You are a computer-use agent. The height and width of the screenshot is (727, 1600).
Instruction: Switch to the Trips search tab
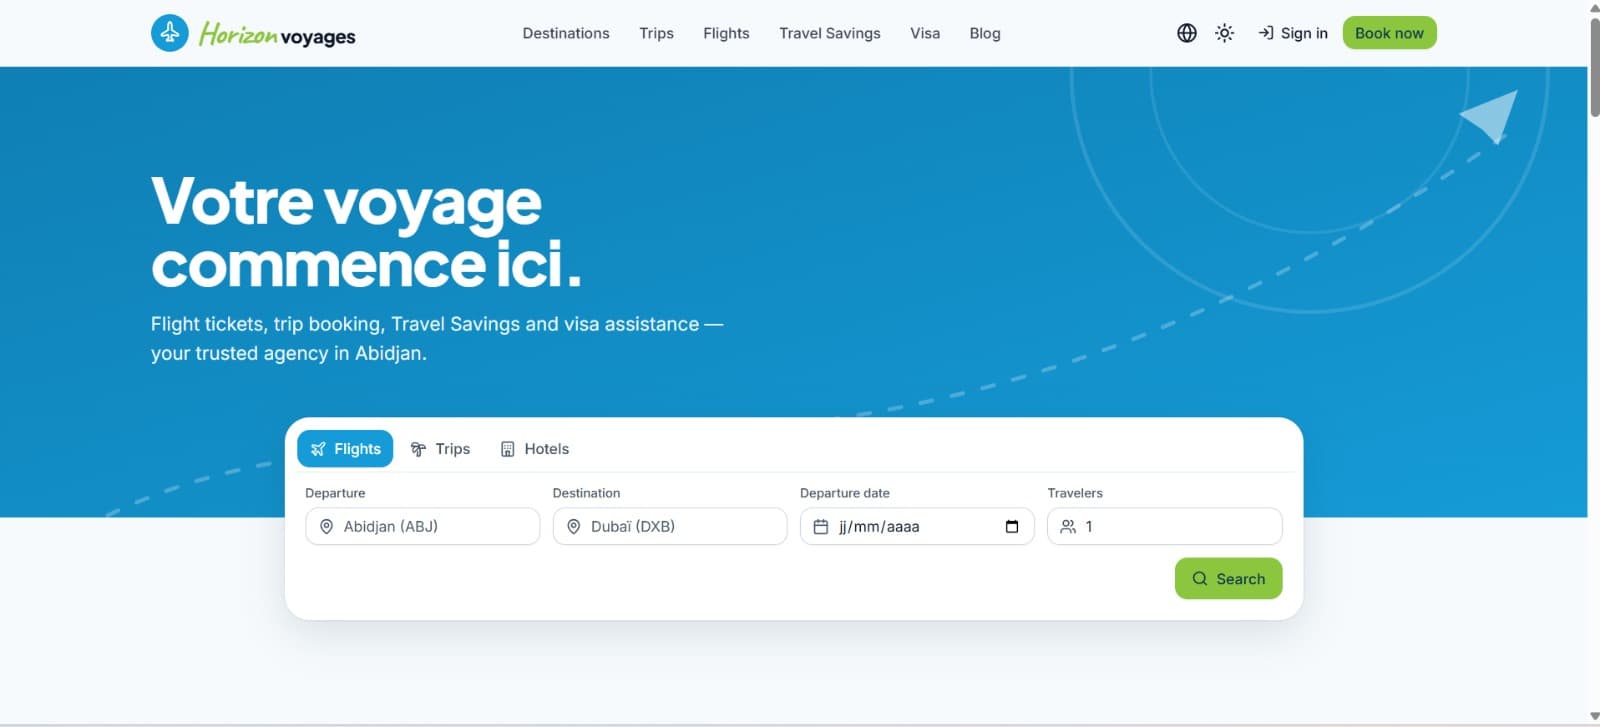click(x=441, y=449)
